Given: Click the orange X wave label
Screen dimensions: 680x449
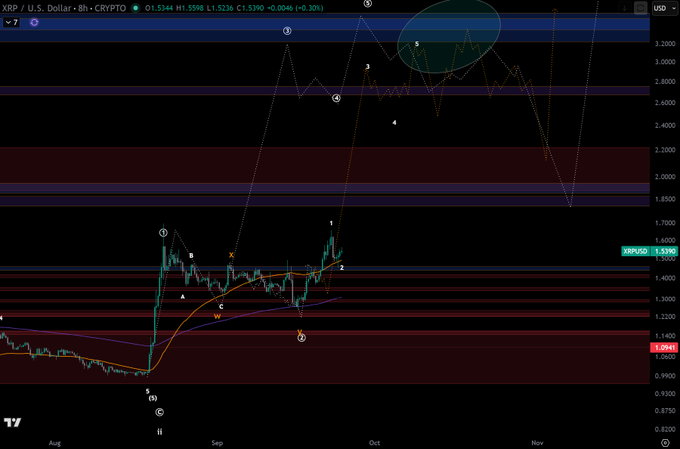Looking at the screenshot, I should coord(231,255).
